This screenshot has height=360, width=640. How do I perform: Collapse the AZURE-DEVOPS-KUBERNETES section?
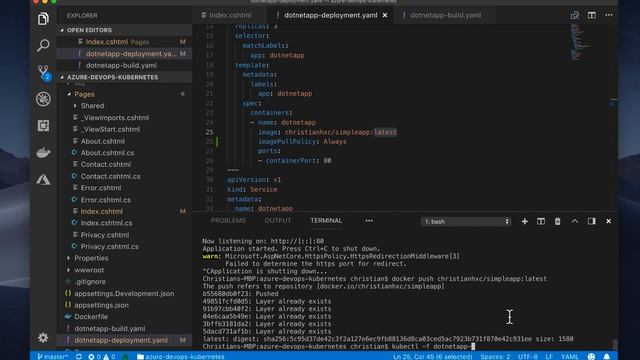click(x=124, y=77)
